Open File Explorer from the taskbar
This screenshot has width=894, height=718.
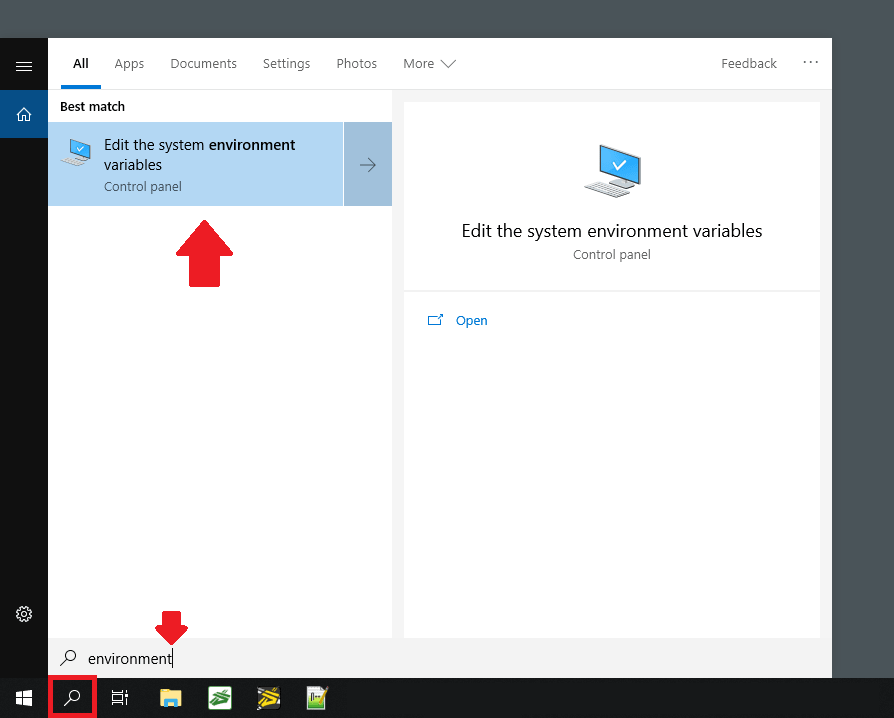[171, 697]
